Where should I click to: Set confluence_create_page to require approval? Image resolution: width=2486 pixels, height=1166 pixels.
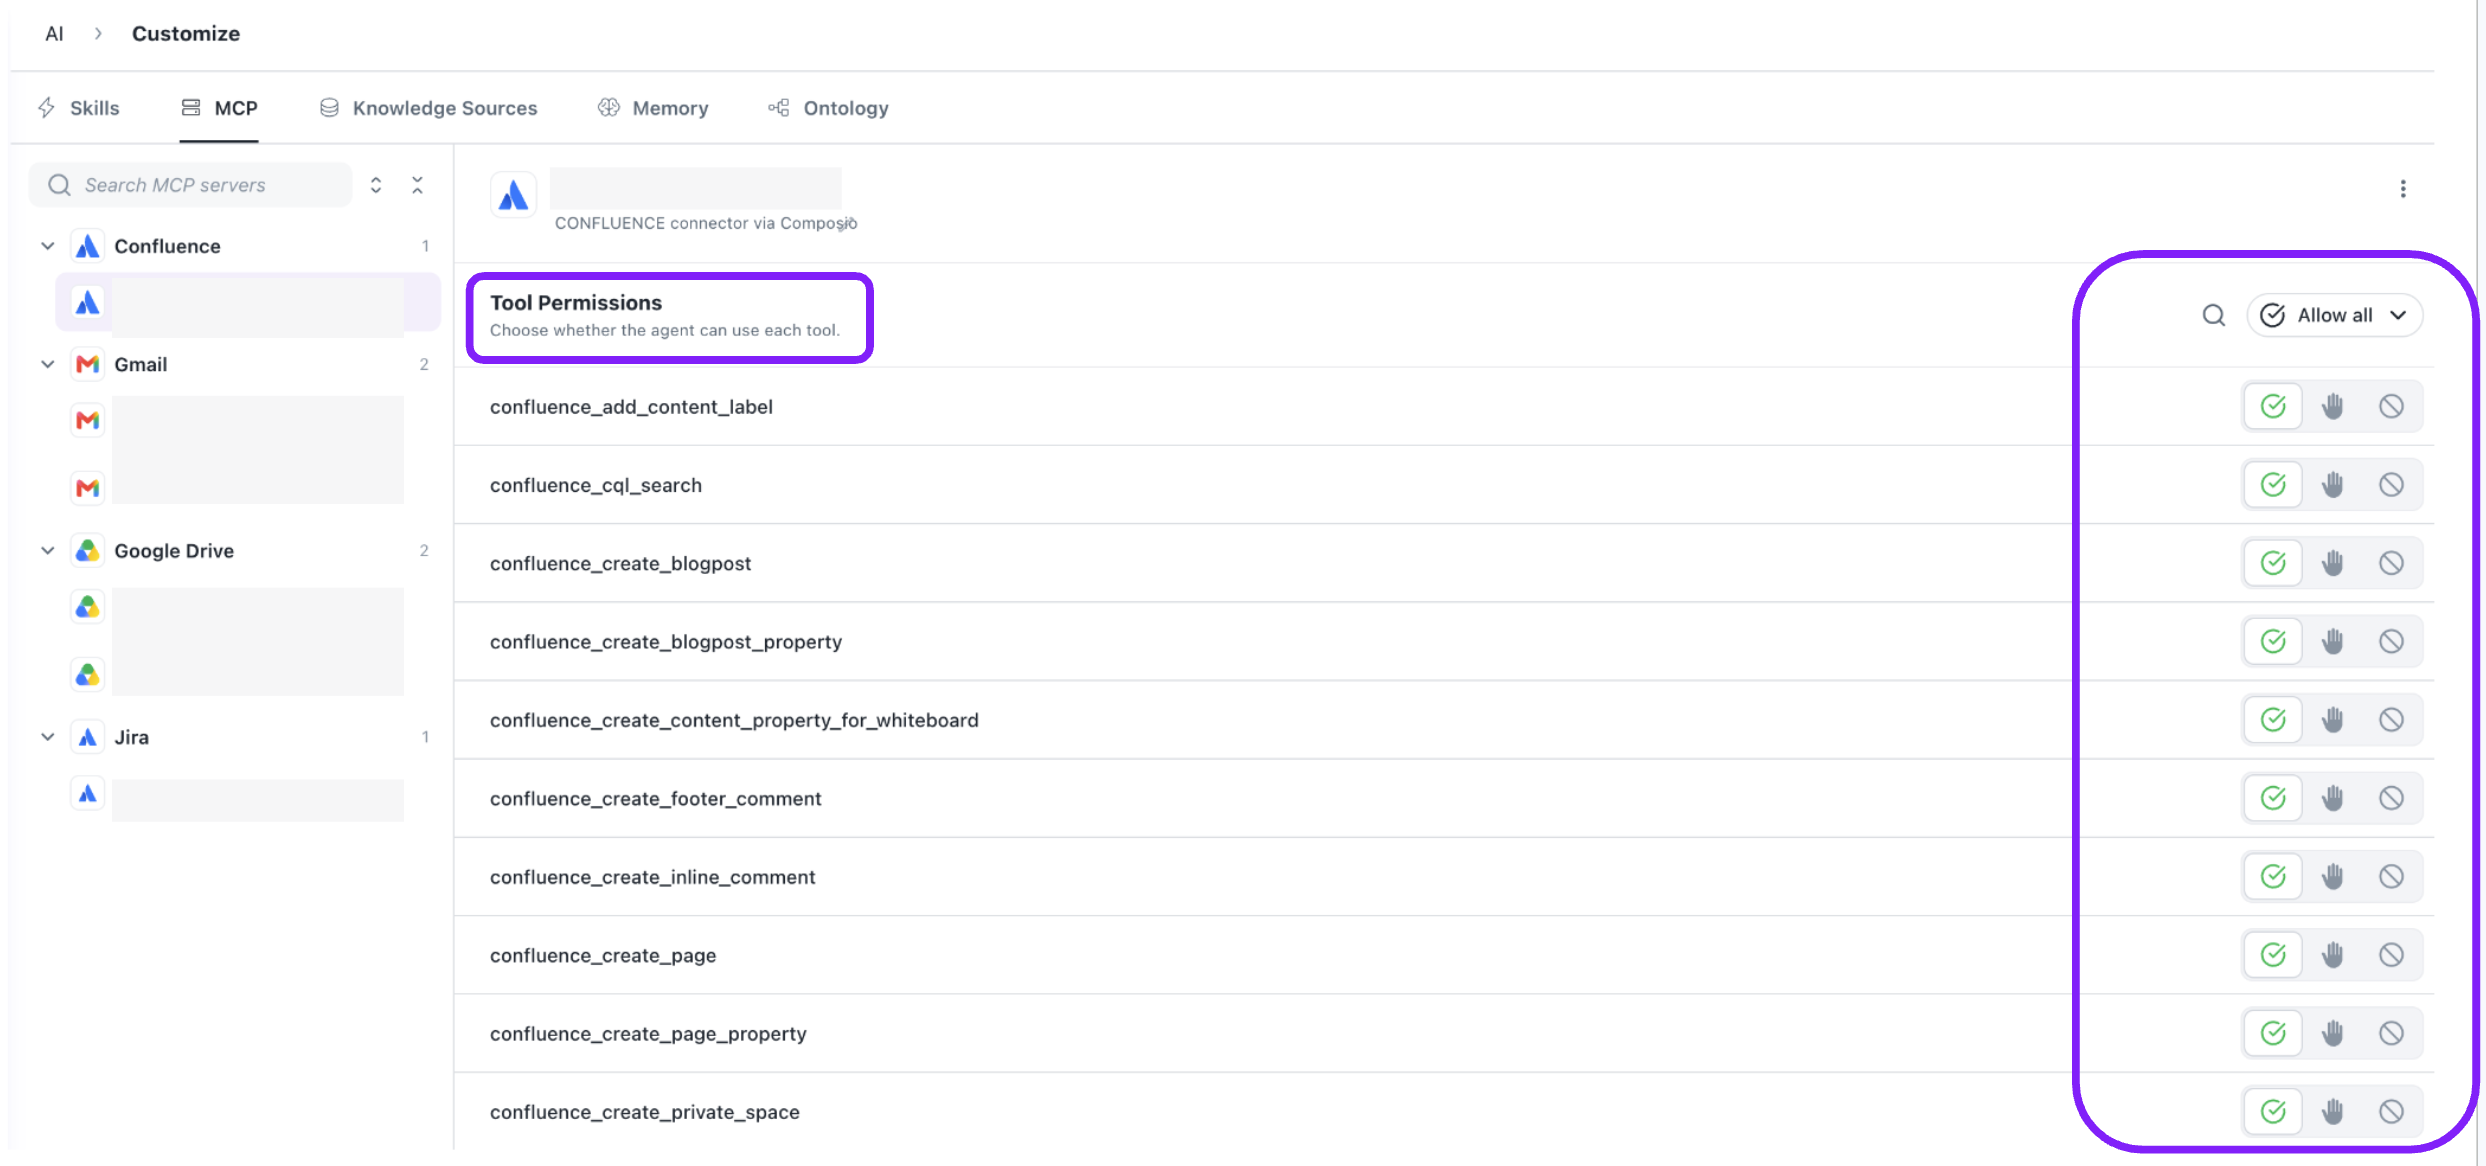click(x=2332, y=955)
